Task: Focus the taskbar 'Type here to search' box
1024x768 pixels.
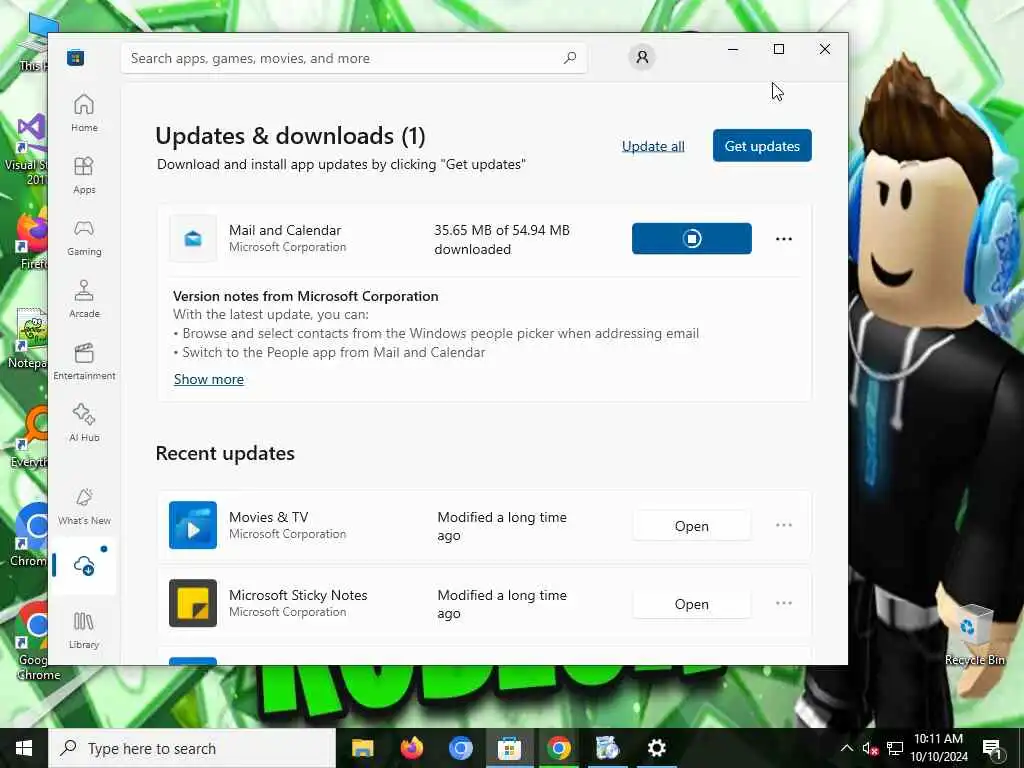Action: 192,748
